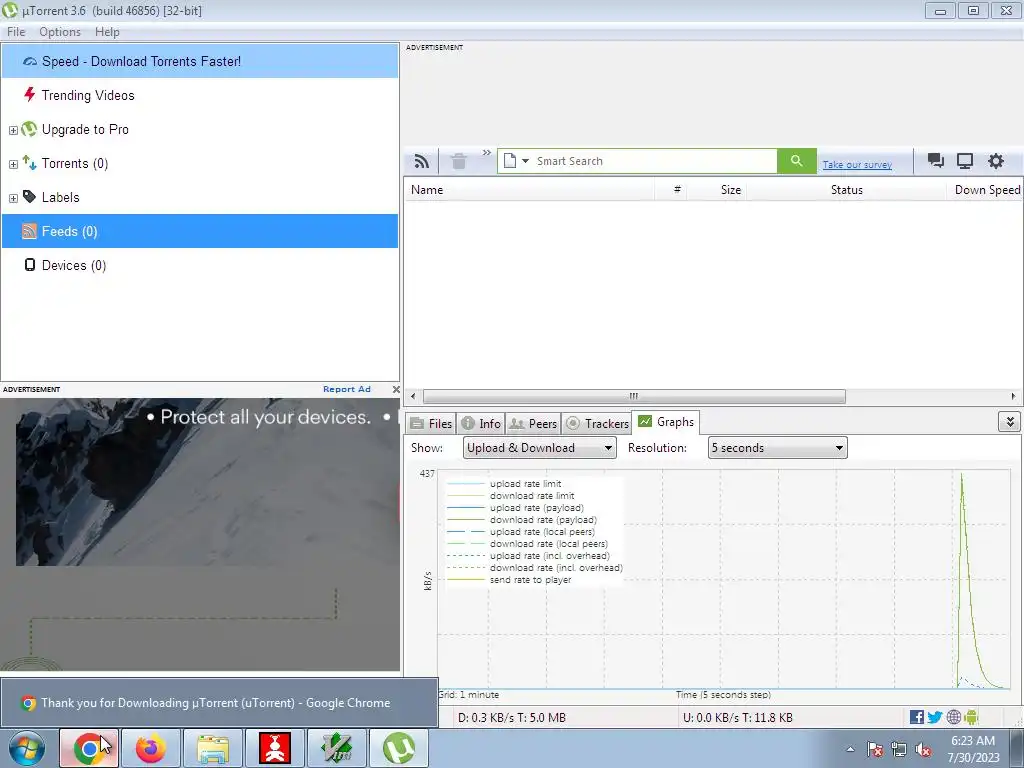Click the RSS feed toolbar icon
Viewport: 1024px width, 768px height.
pos(422,161)
